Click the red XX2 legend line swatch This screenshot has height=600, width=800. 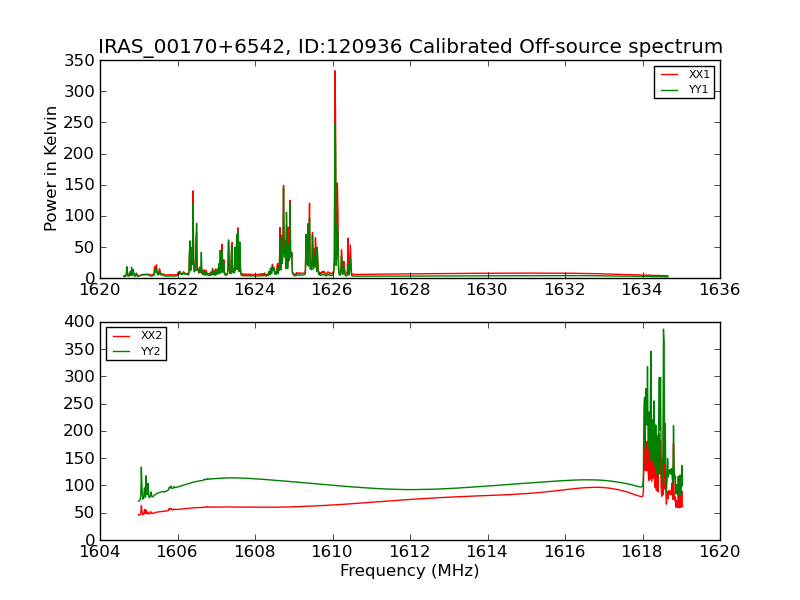point(122,336)
